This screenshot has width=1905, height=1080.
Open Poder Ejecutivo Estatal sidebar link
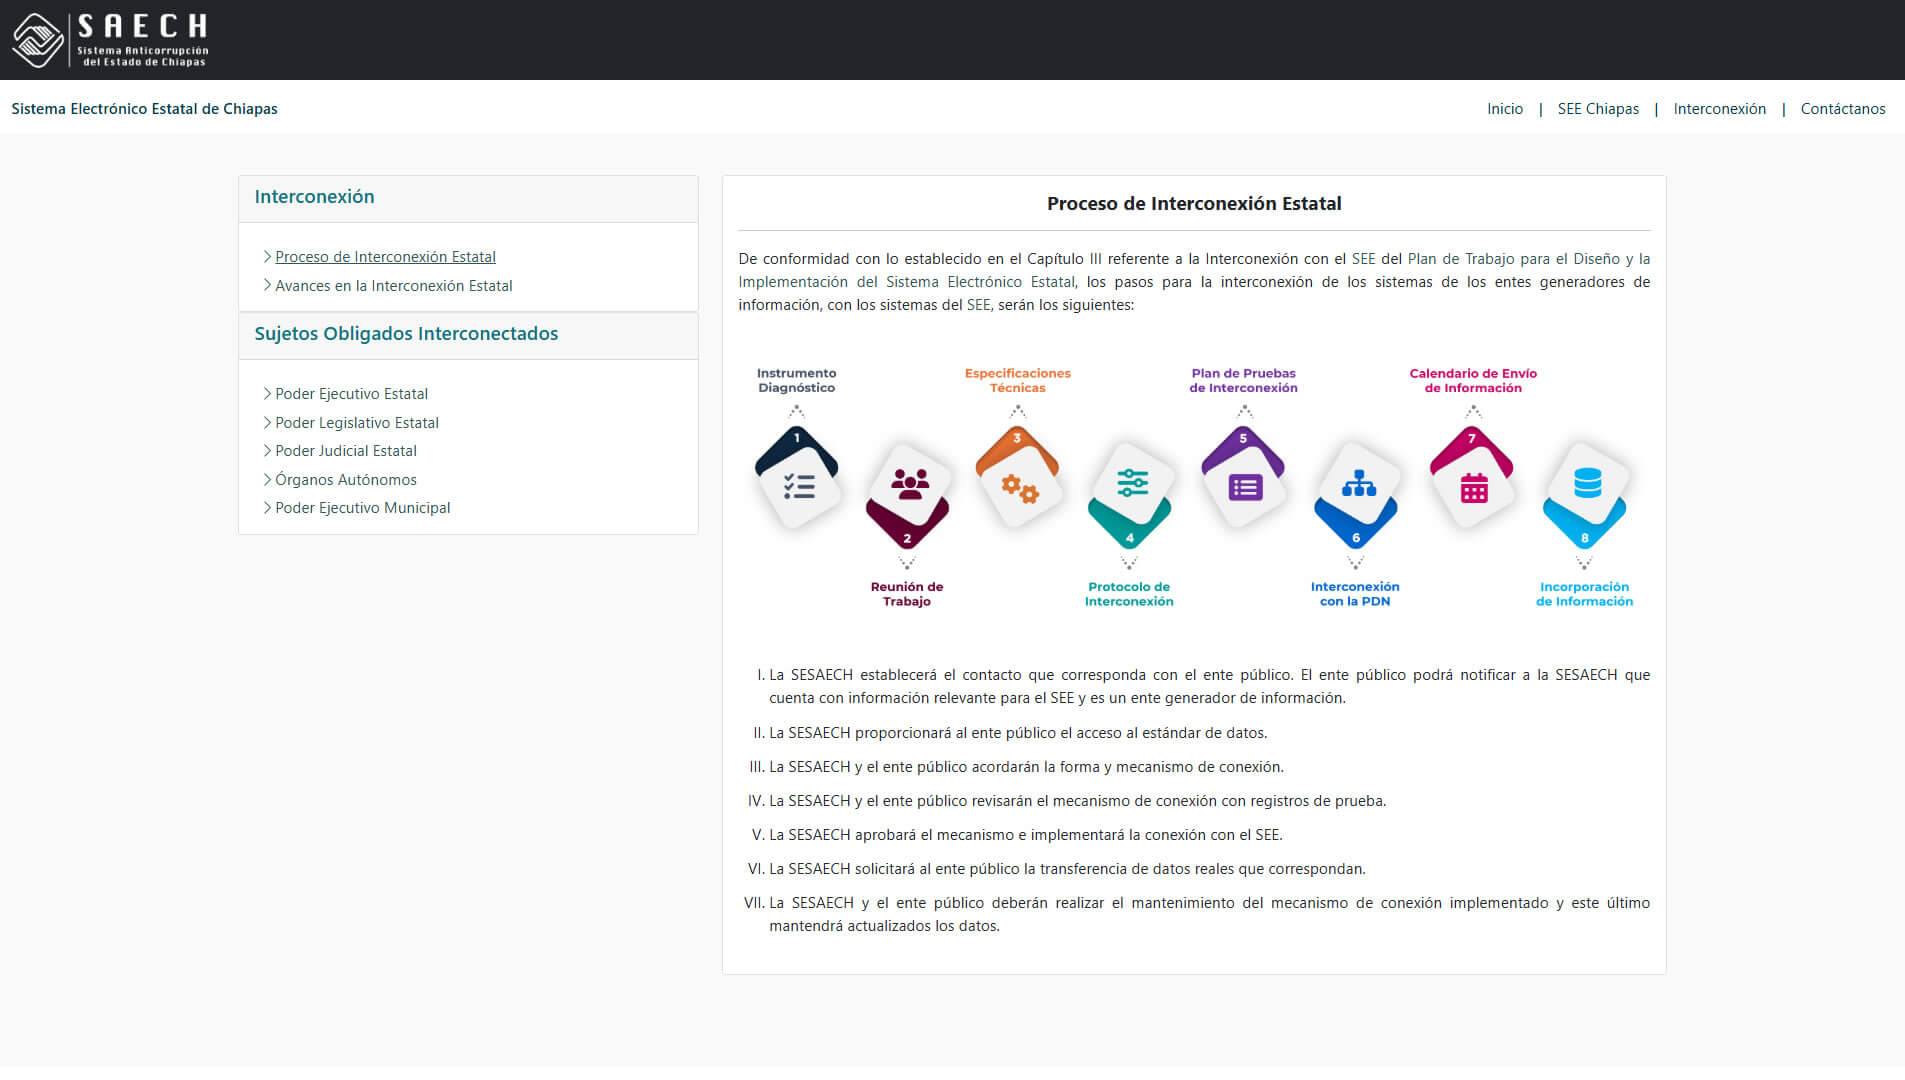[351, 394]
